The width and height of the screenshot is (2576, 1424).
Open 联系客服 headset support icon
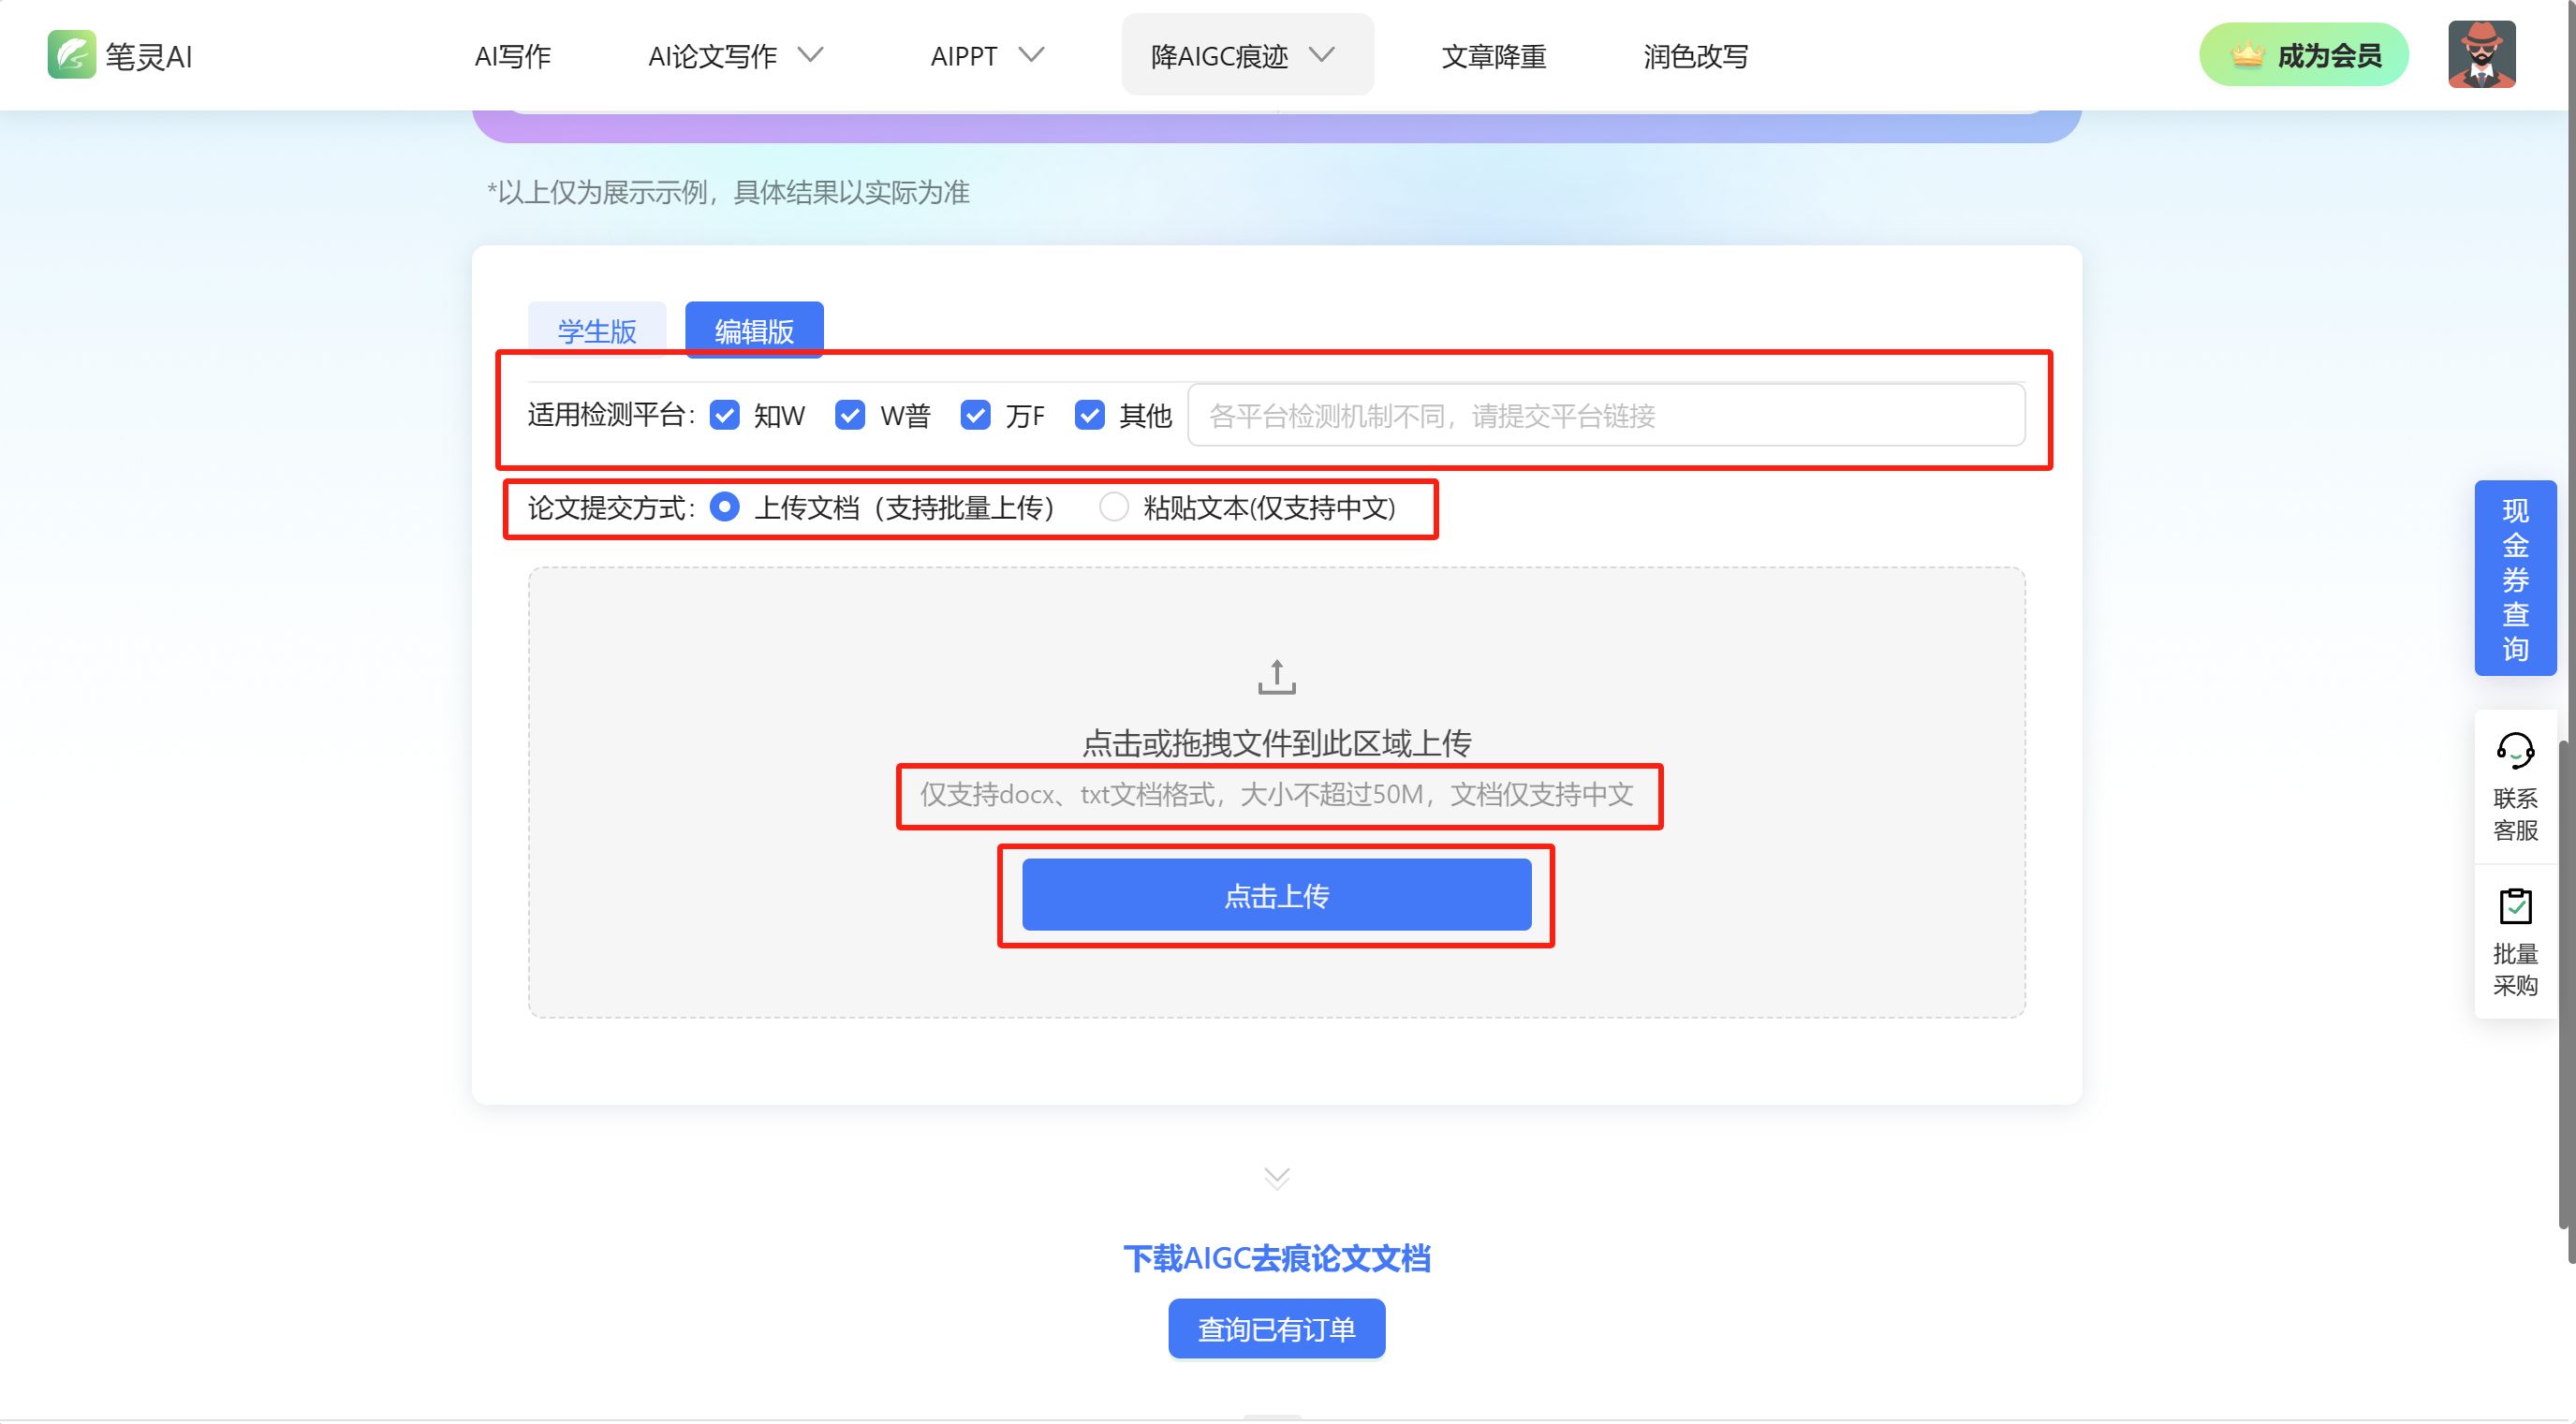(x=2514, y=750)
